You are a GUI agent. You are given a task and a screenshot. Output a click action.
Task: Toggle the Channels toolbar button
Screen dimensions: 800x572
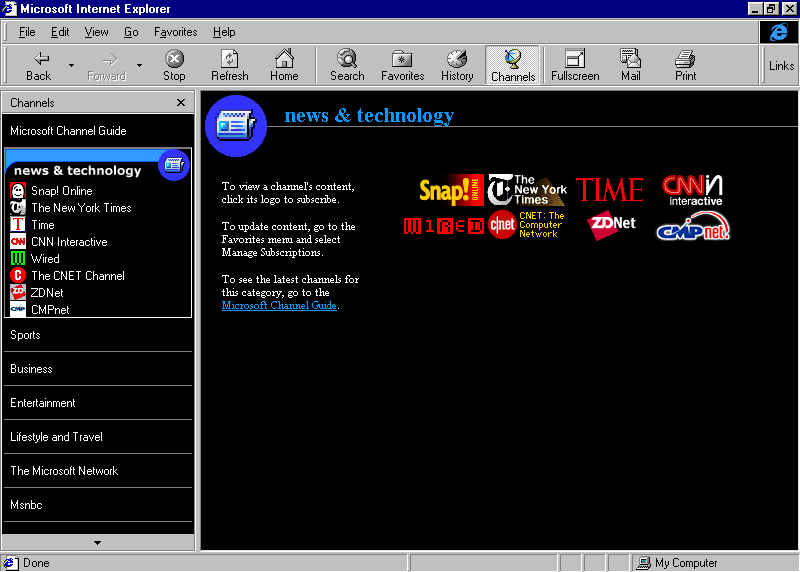[513, 65]
